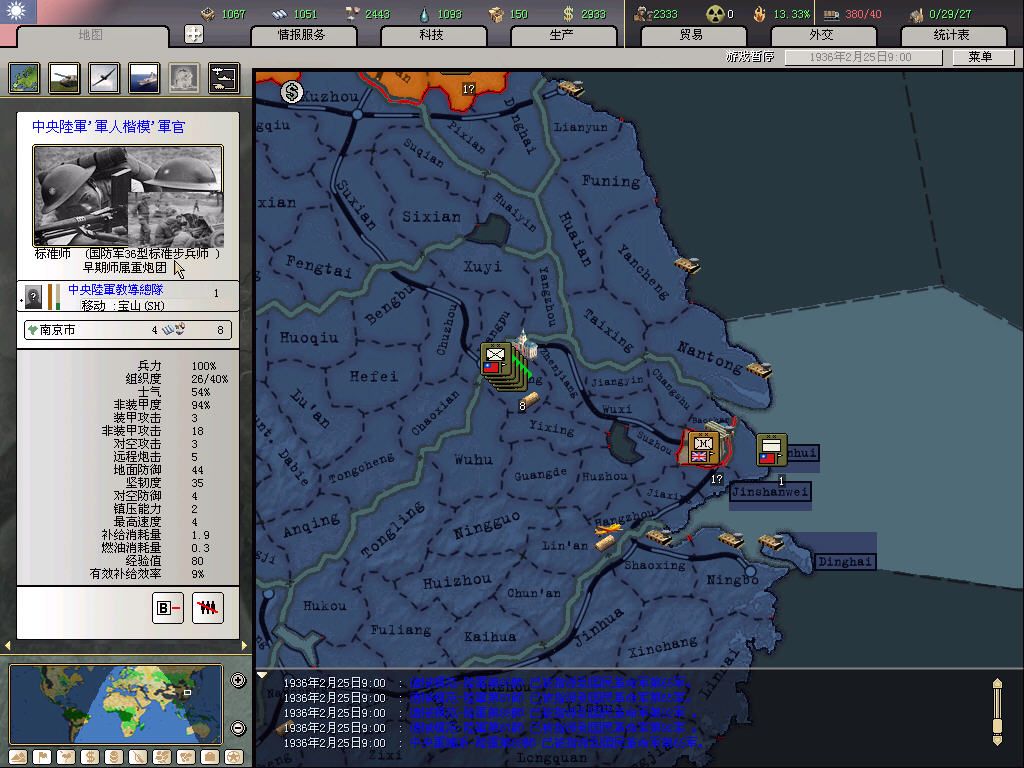This screenshot has height=768, width=1024.
Task: Click the orange aircraft icon near Hangzhou
Action: pos(609,528)
